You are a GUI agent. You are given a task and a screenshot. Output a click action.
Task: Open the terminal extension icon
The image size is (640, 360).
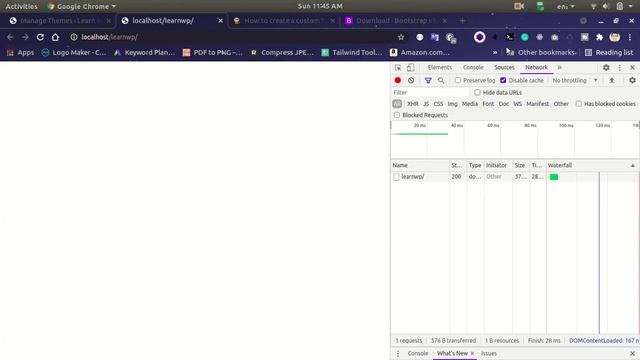509,37
